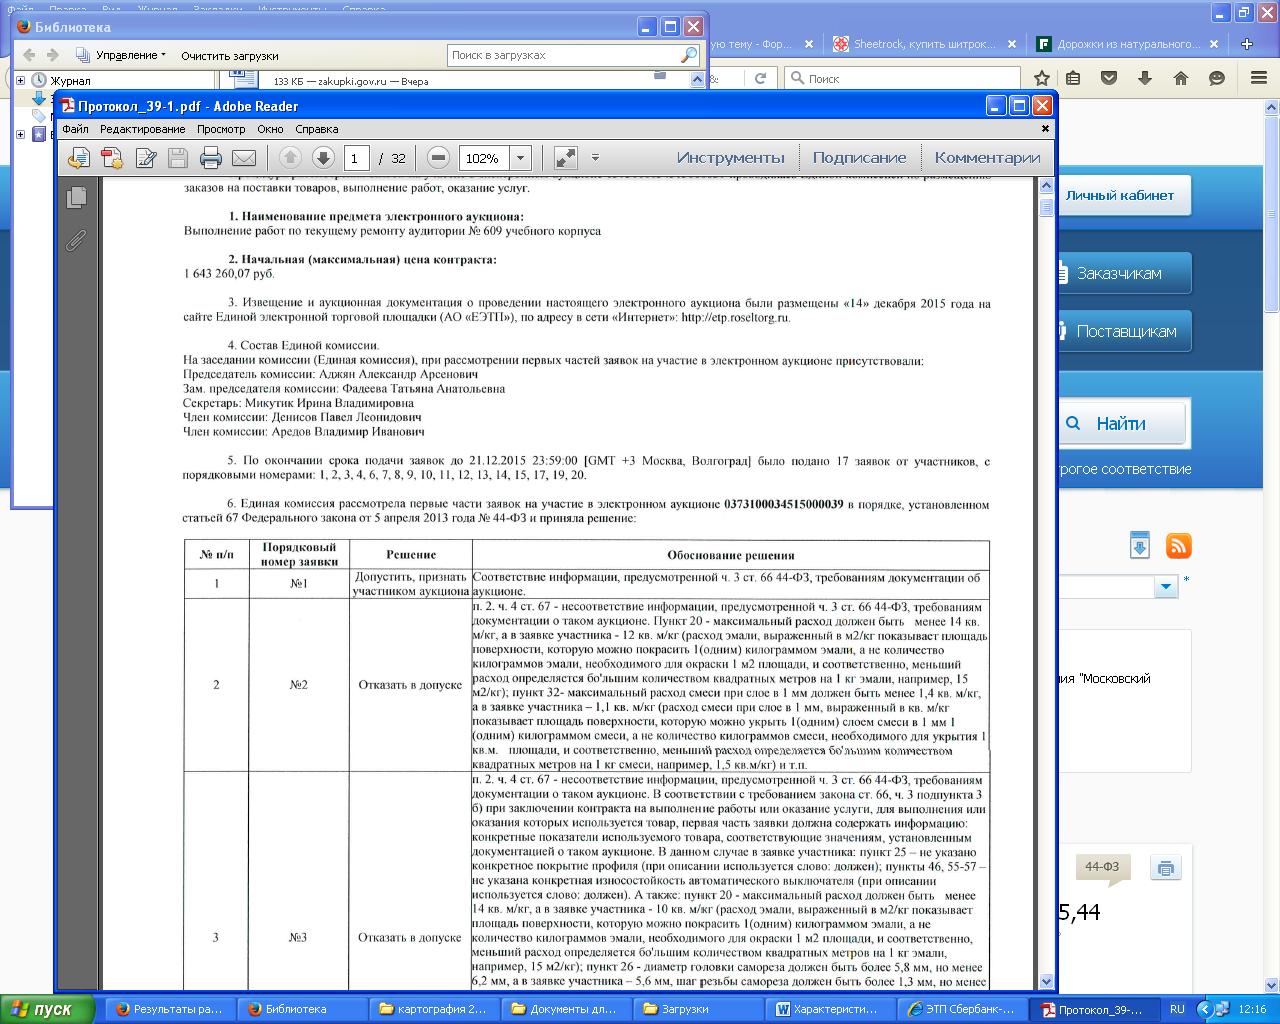Bookmark page with the star icon
Viewport: 1280px width, 1024px height.
point(1042,78)
